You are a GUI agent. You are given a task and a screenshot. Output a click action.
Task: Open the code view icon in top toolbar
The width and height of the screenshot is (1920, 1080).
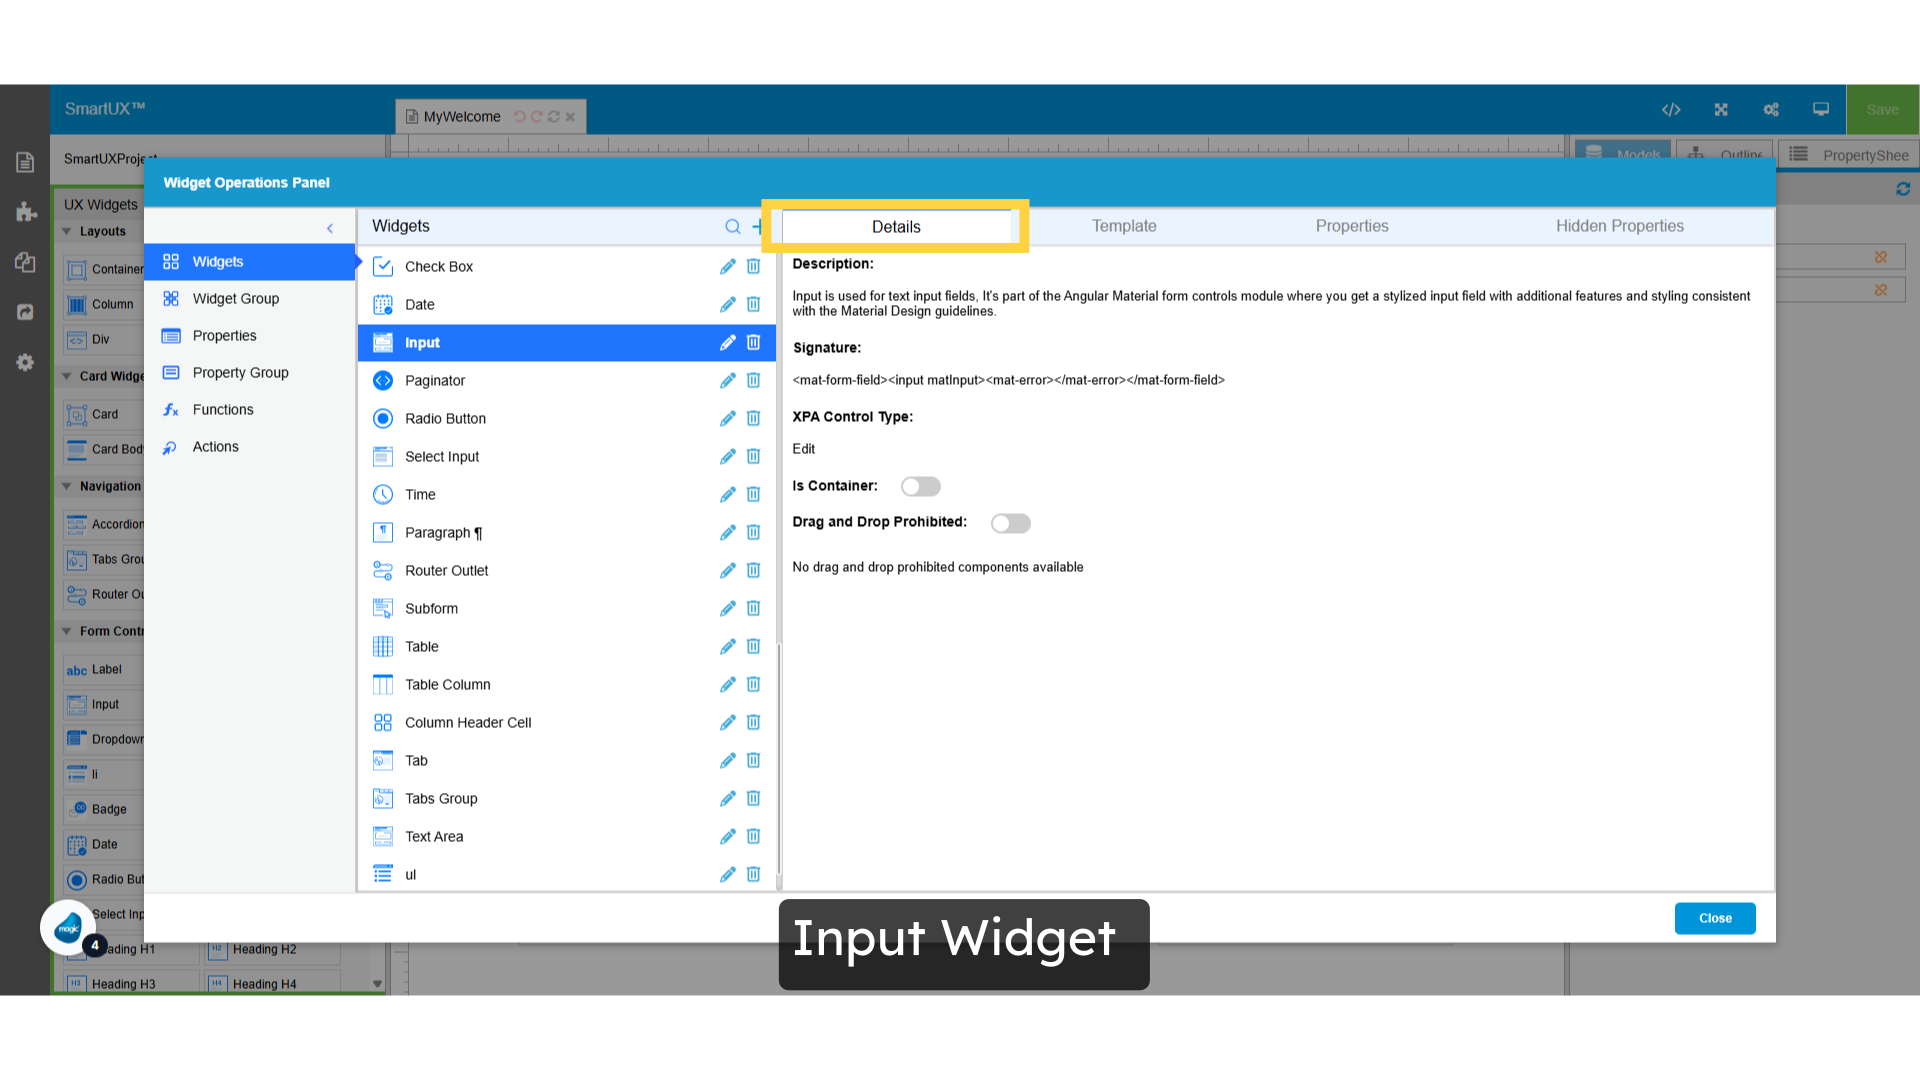pyautogui.click(x=1671, y=110)
